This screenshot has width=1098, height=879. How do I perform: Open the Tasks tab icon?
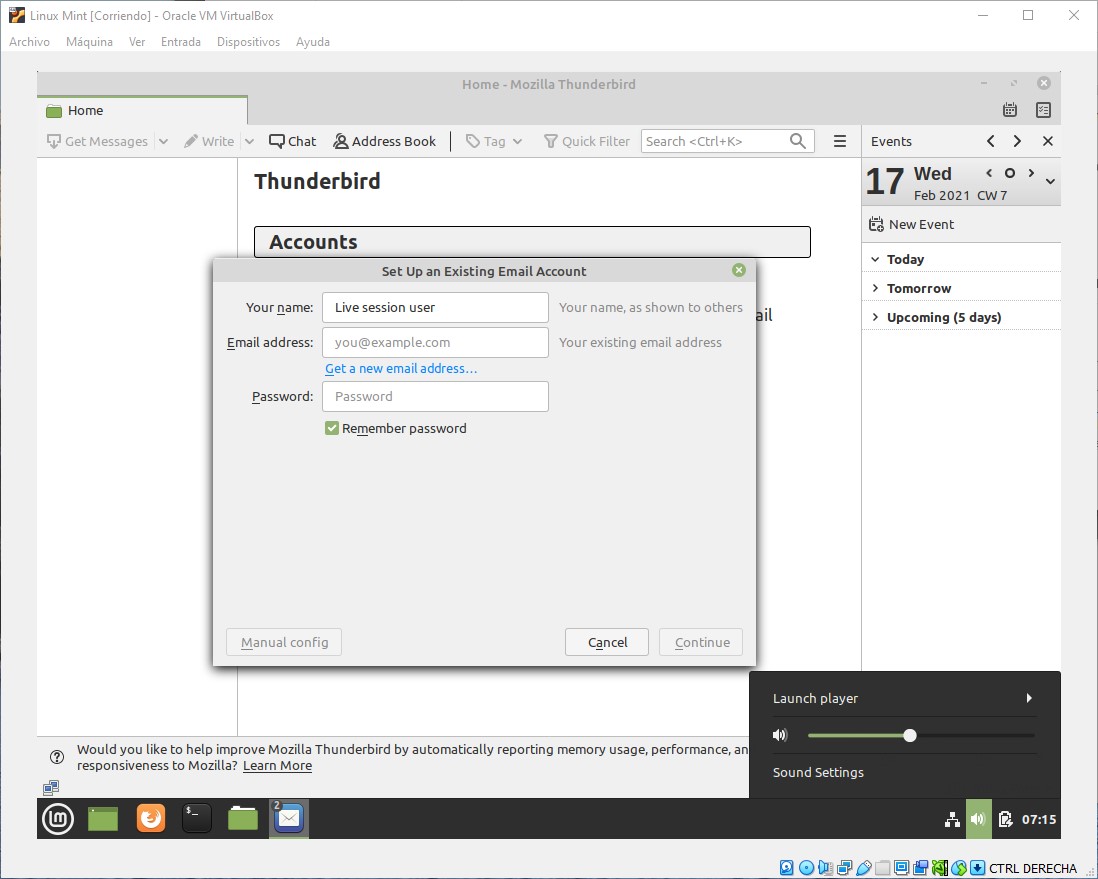[x=1043, y=110]
